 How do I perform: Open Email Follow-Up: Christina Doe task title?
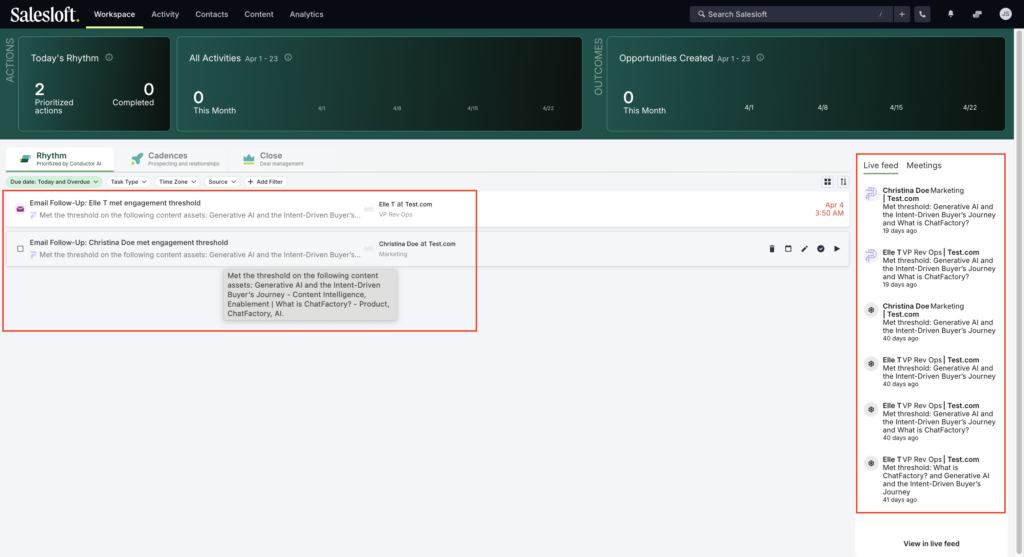click(x=129, y=243)
